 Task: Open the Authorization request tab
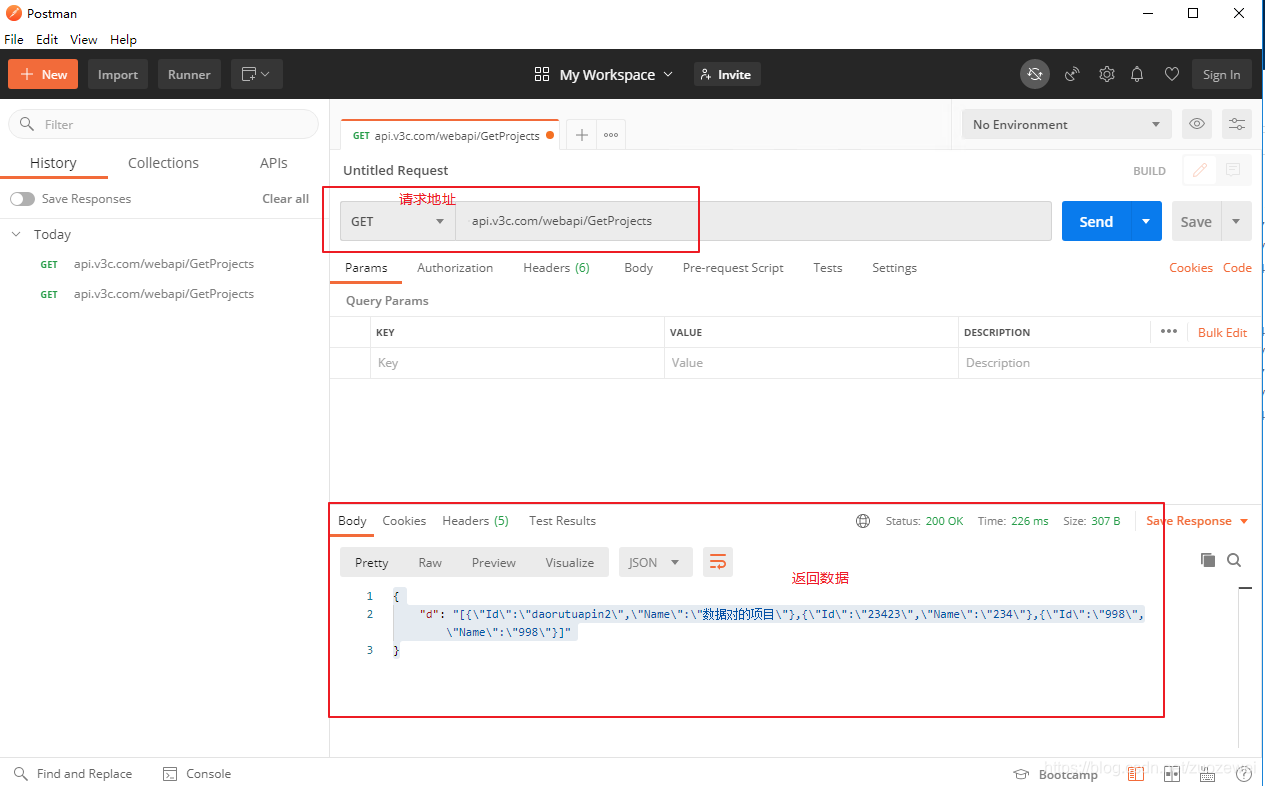pos(455,268)
